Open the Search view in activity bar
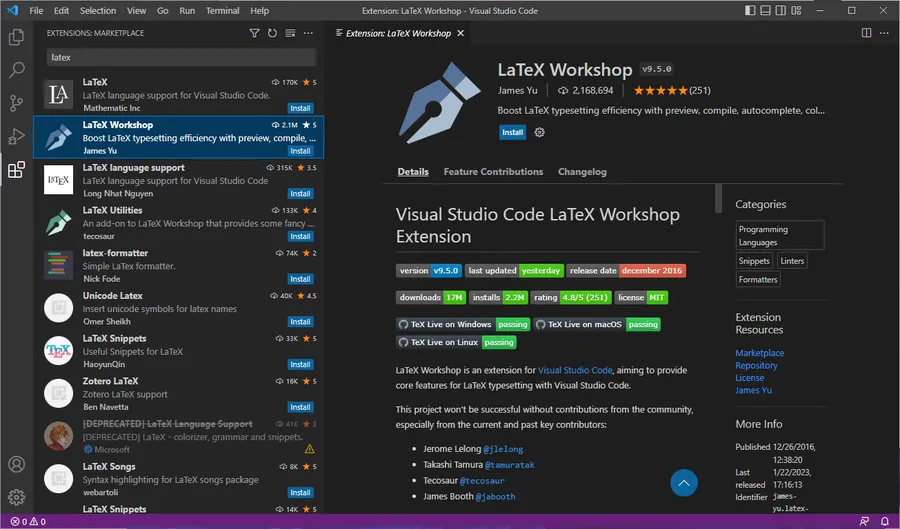This screenshot has height=529, width=900. (x=17, y=70)
